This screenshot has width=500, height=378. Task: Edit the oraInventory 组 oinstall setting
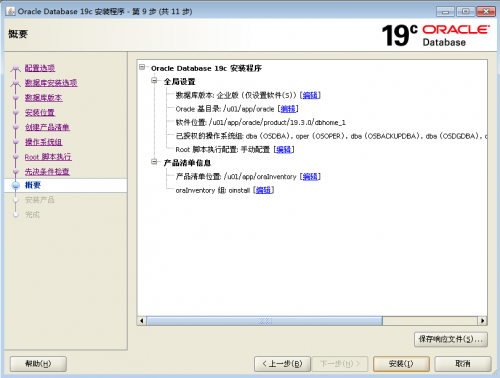tap(263, 190)
